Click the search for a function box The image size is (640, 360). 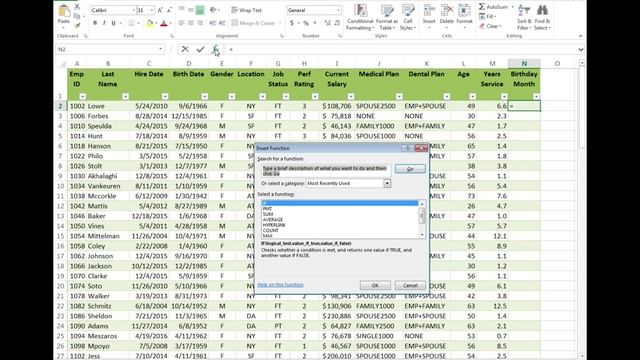326,171
